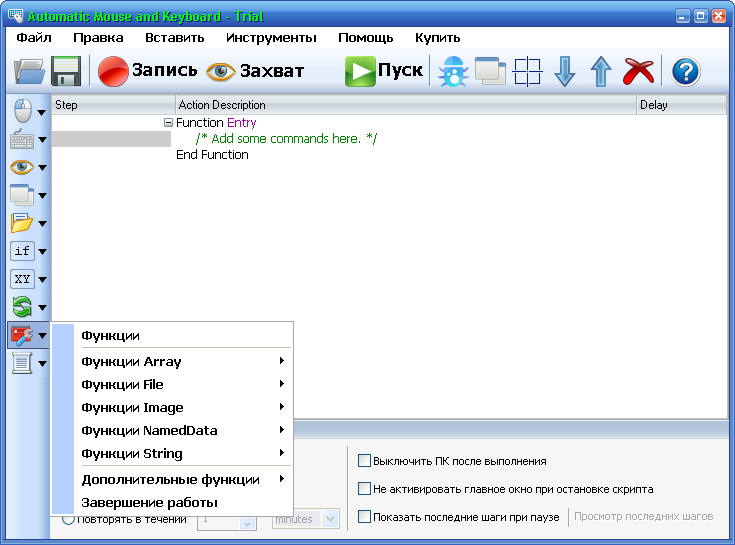Select the End Function line
The image size is (735, 545).
(212, 155)
